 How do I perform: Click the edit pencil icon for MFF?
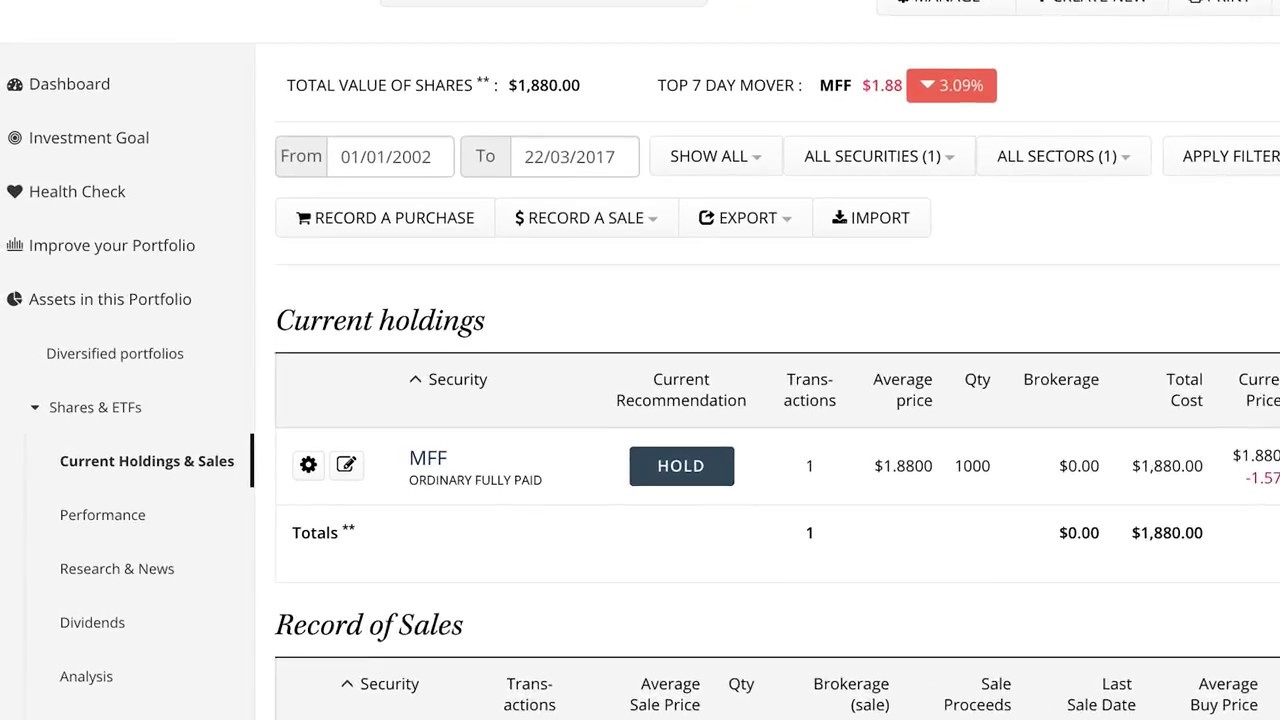pyautogui.click(x=346, y=465)
